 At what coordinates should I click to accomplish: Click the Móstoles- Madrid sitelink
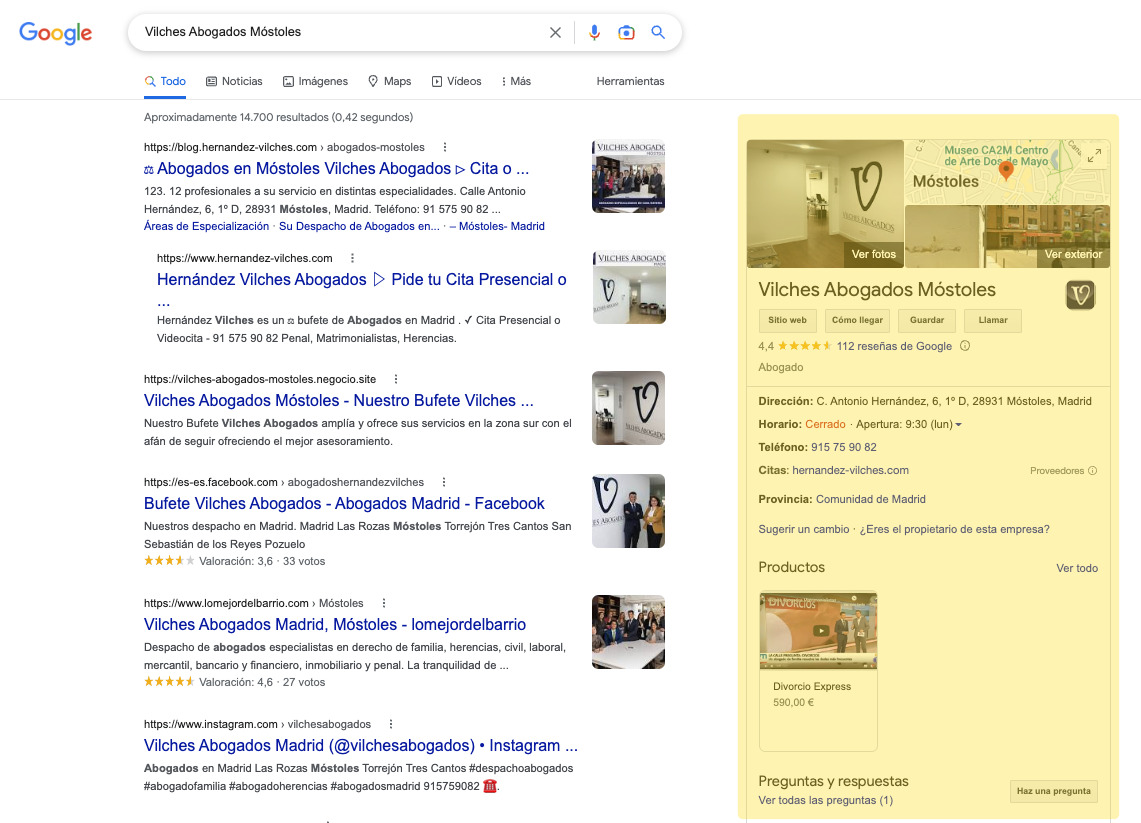(x=497, y=226)
